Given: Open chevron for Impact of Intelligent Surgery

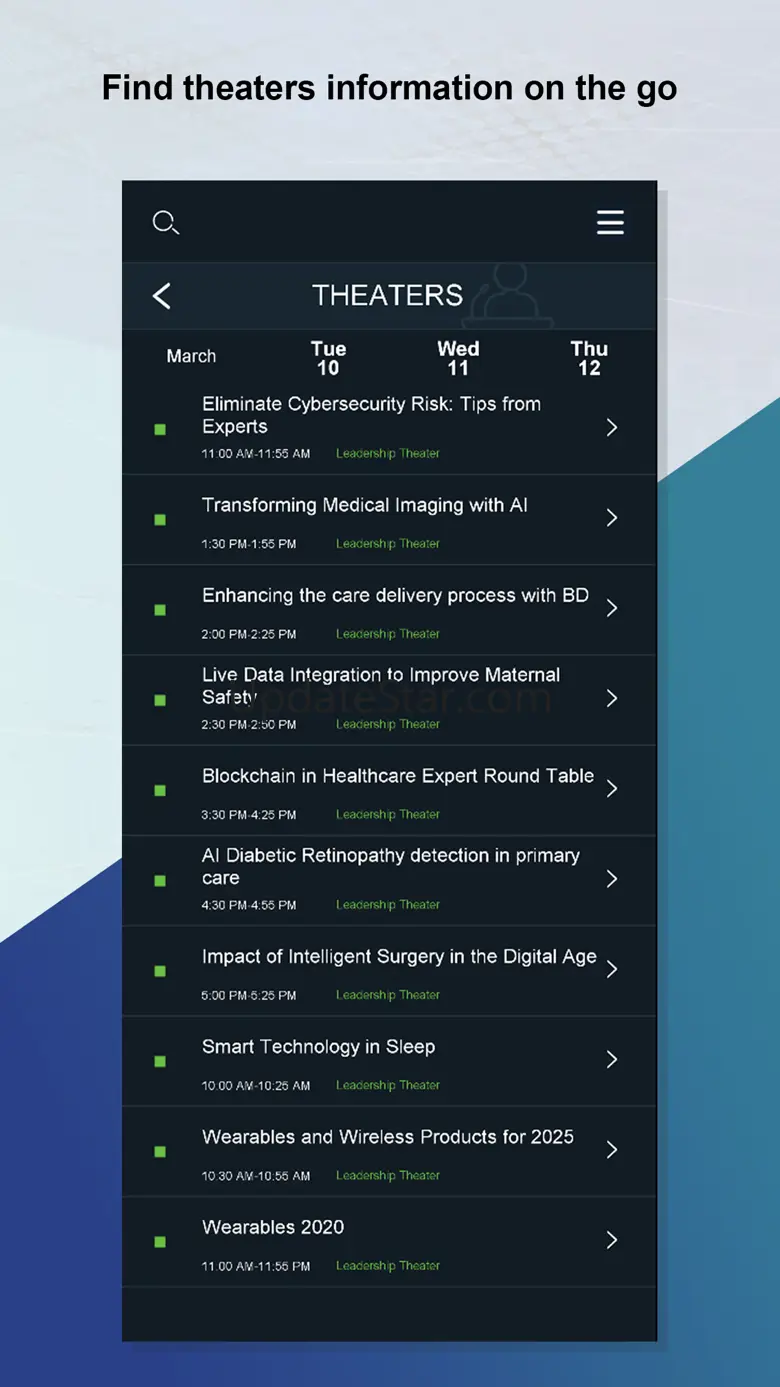Looking at the screenshot, I should pyautogui.click(x=612, y=969).
